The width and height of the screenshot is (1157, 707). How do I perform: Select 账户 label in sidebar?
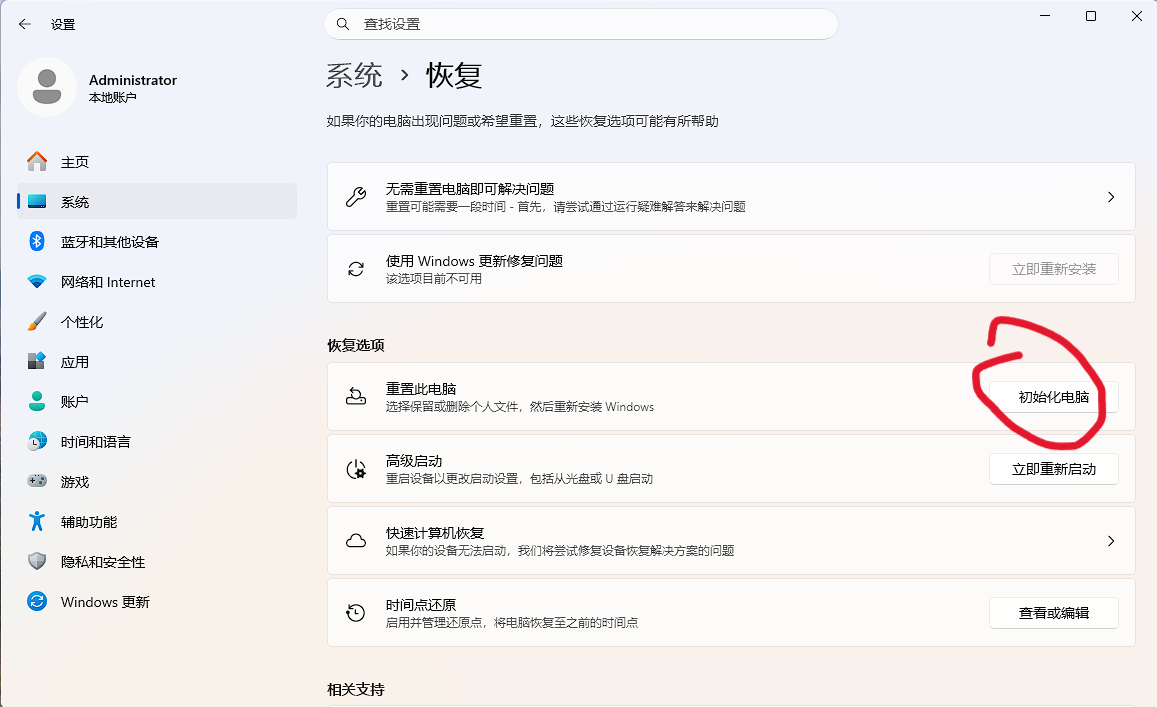(x=75, y=401)
